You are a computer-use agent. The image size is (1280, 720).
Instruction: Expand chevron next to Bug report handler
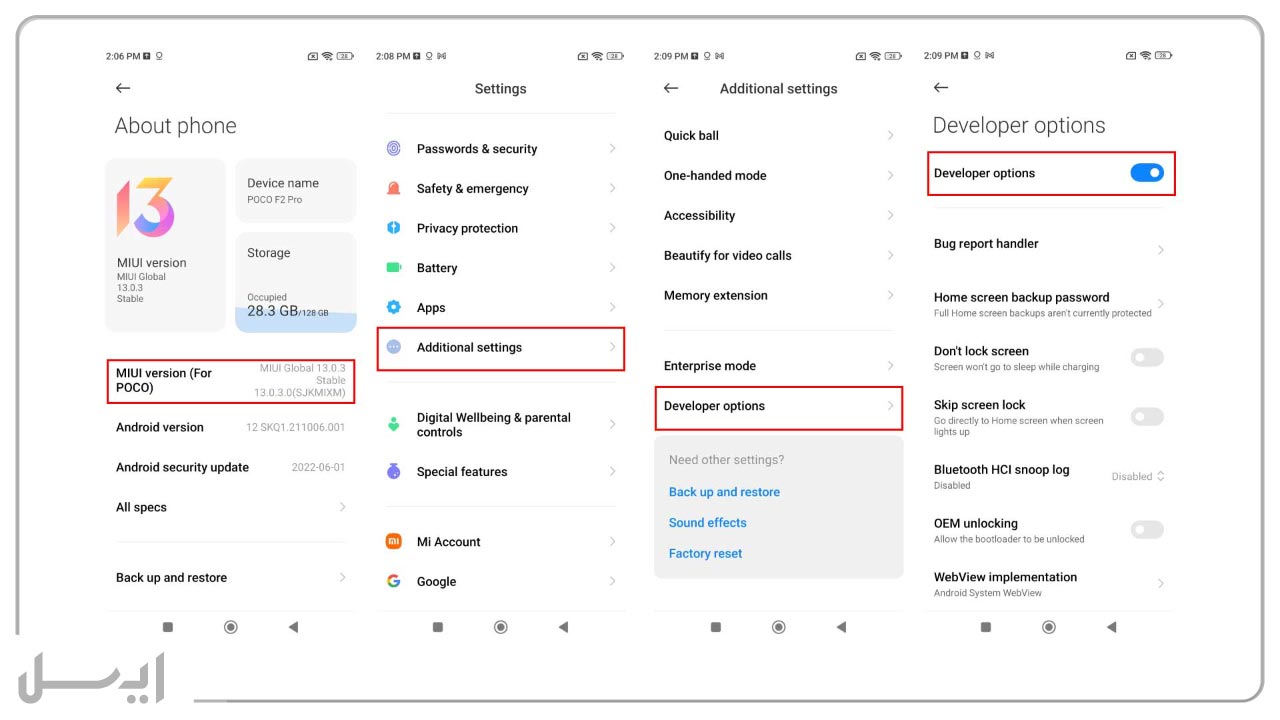tap(1160, 250)
